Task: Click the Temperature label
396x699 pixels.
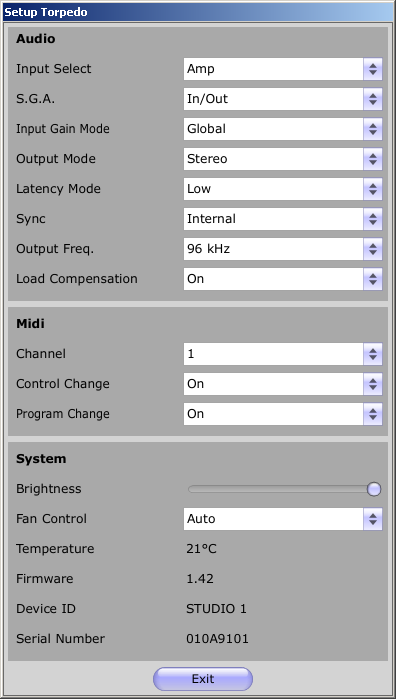Action: [x=55, y=549]
